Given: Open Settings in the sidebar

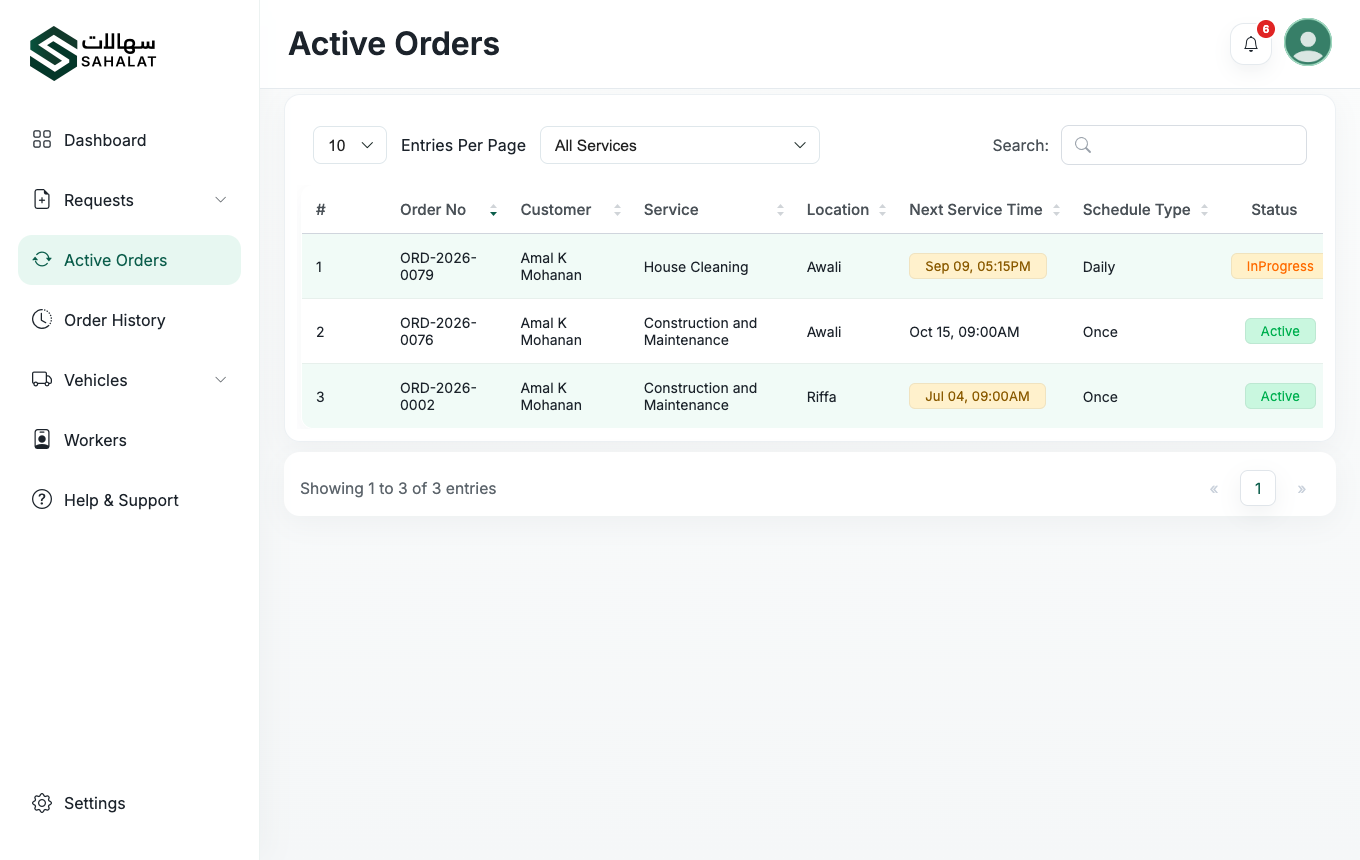Looking at the screenshot, I should tap(129, 803).
